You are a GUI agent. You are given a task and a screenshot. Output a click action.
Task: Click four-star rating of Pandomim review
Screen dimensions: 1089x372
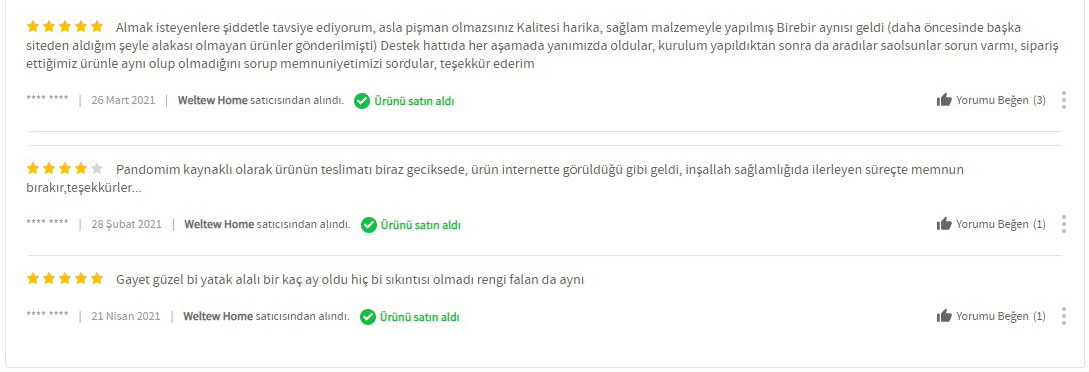pos(65,169)
